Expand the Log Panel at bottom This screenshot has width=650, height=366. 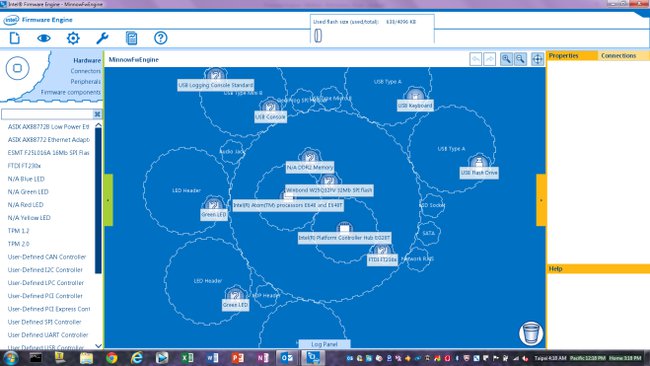[x=324, y=344]
